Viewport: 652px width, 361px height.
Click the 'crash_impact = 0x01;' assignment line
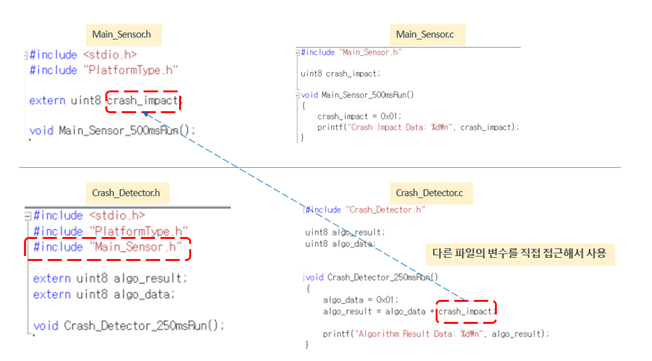(359, 116)
